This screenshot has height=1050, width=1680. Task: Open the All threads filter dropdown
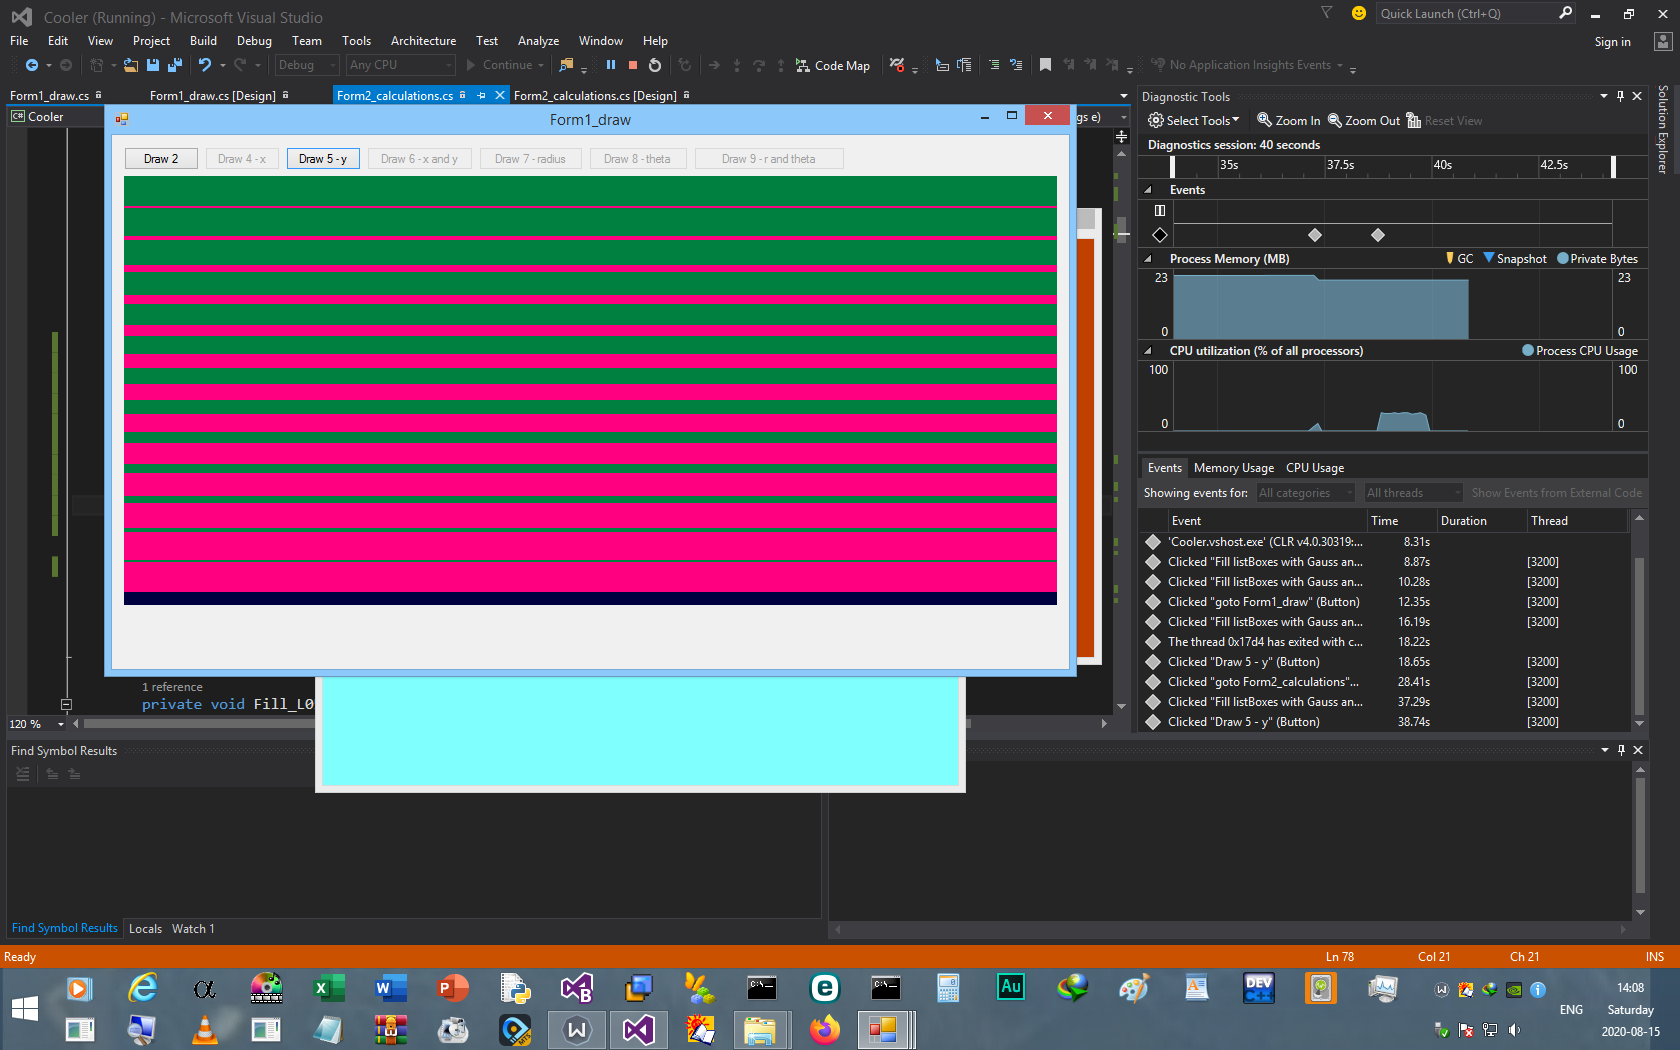(1413, 493)
